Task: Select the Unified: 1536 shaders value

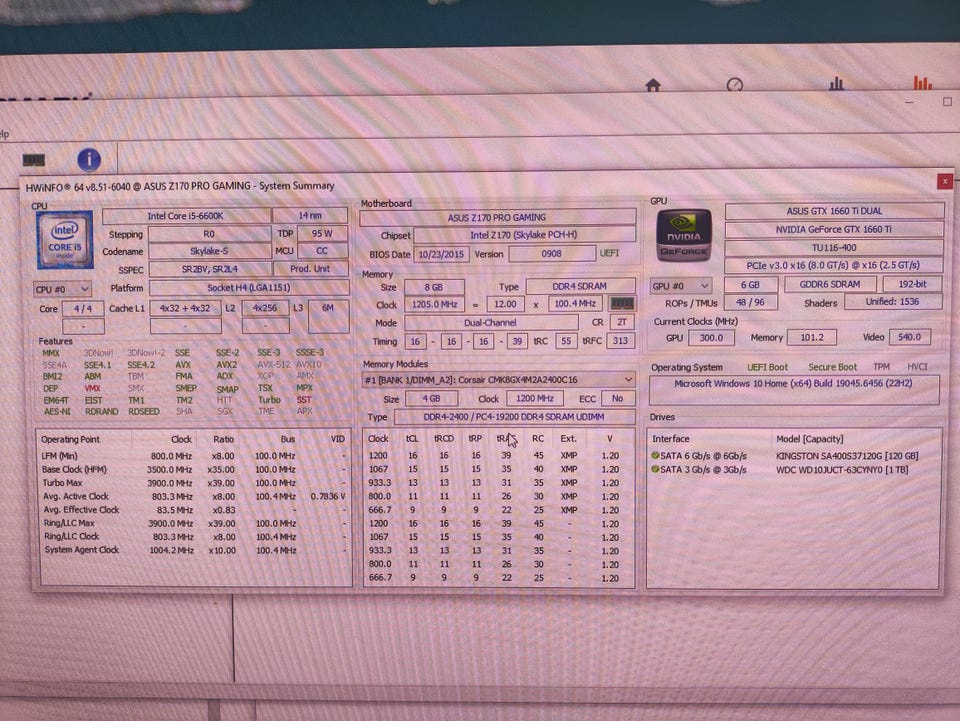Action: 893,302
